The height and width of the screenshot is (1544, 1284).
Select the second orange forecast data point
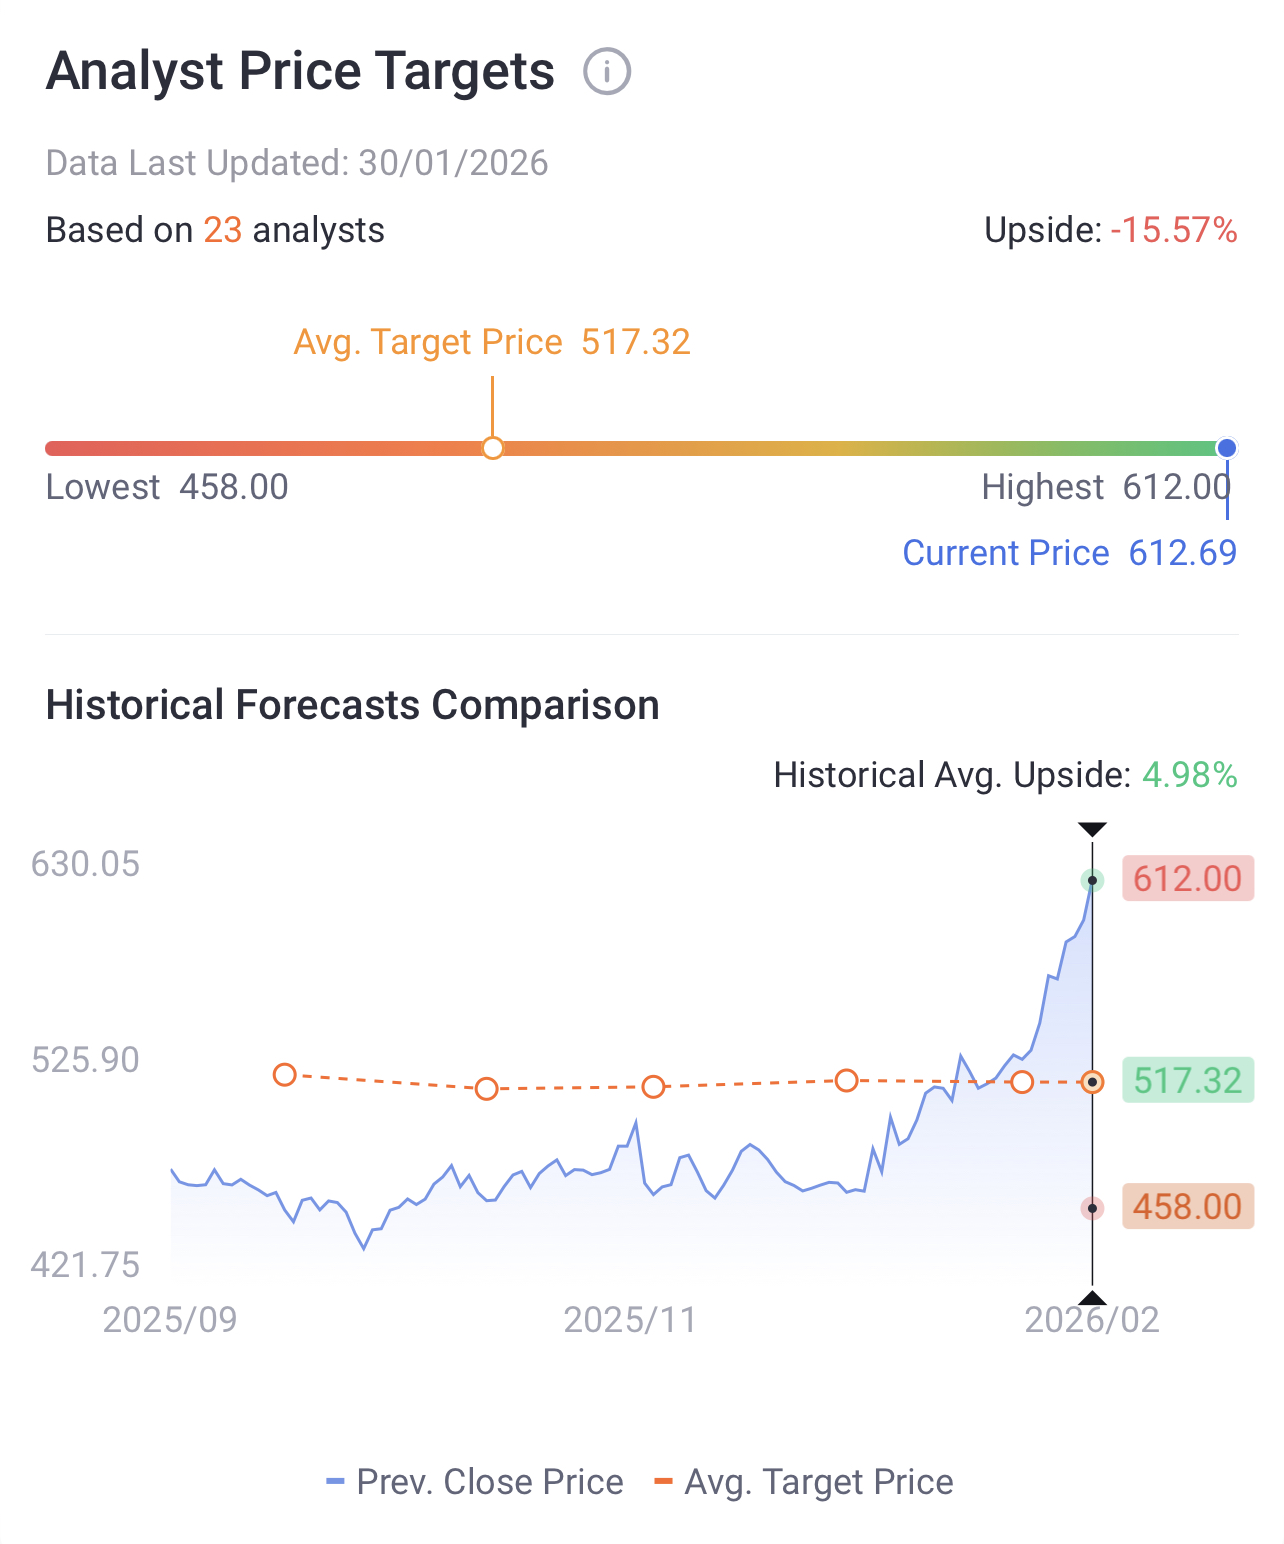click(x=486, y=1088)
